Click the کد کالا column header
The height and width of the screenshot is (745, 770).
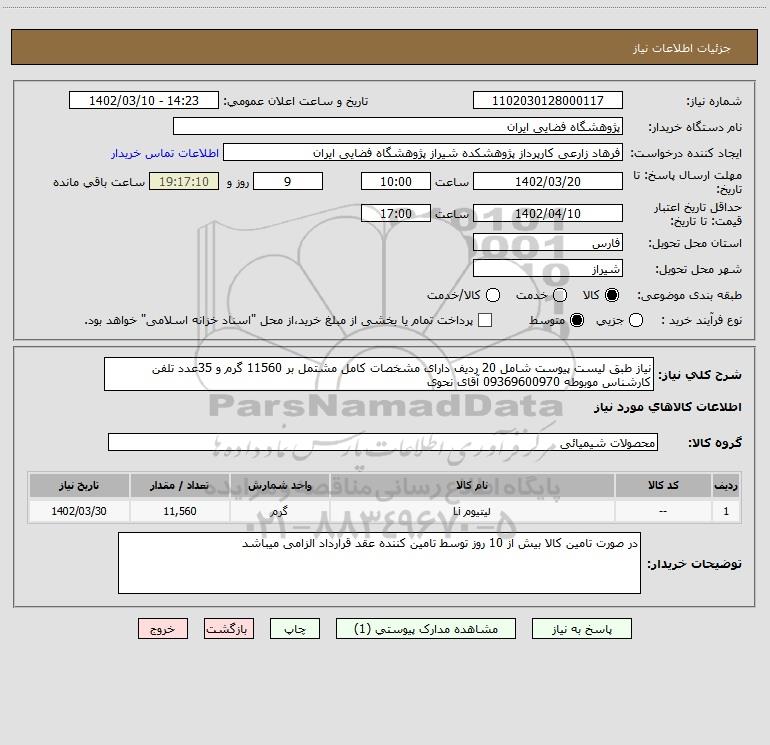[663, 485]
